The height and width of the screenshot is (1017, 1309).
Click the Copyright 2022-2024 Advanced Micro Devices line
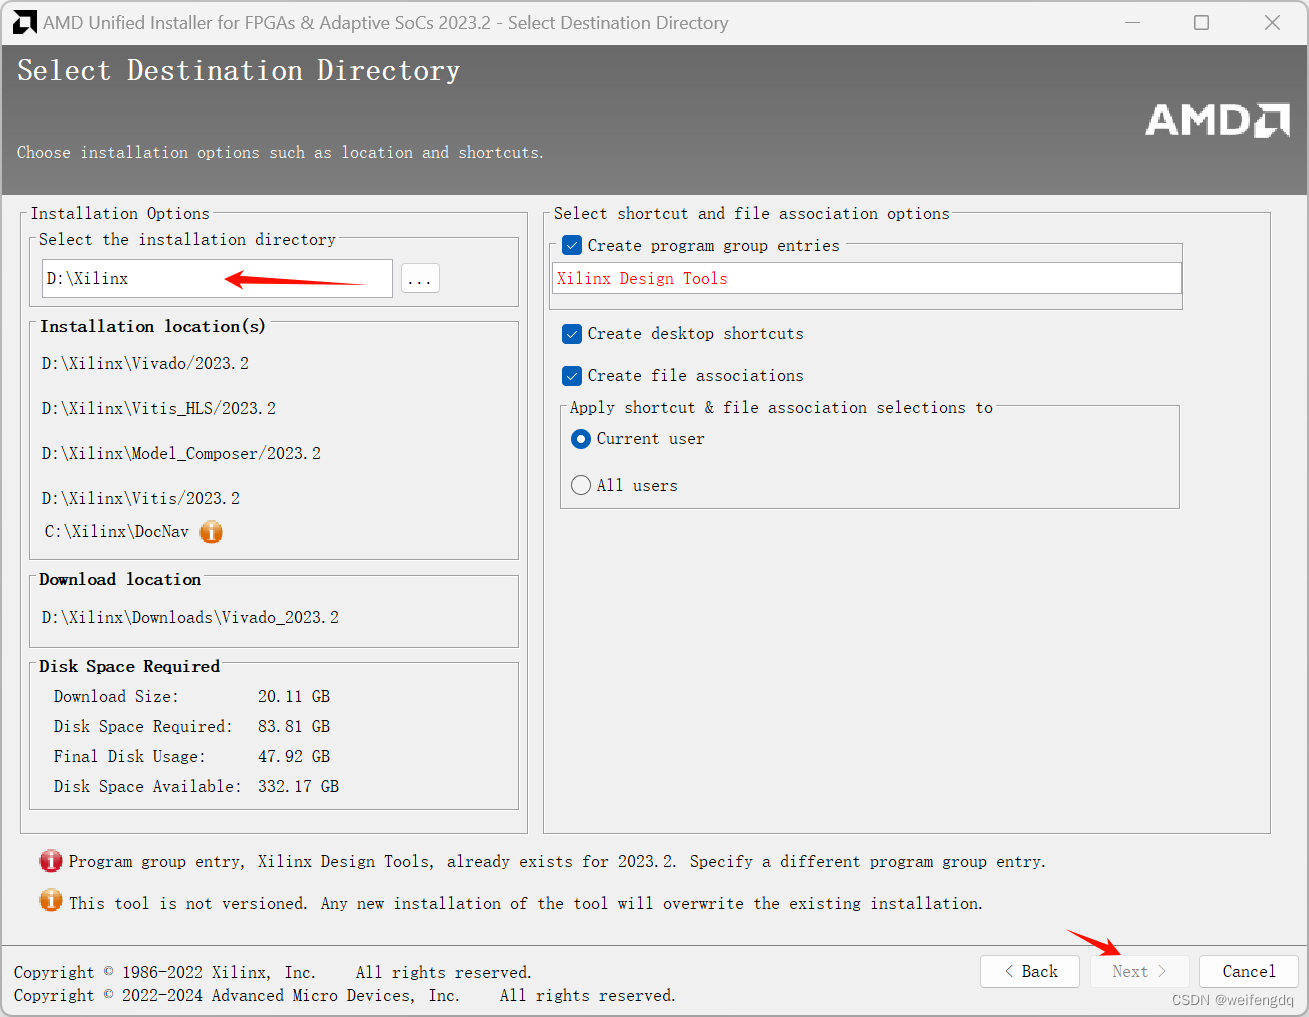pos(345,995)
